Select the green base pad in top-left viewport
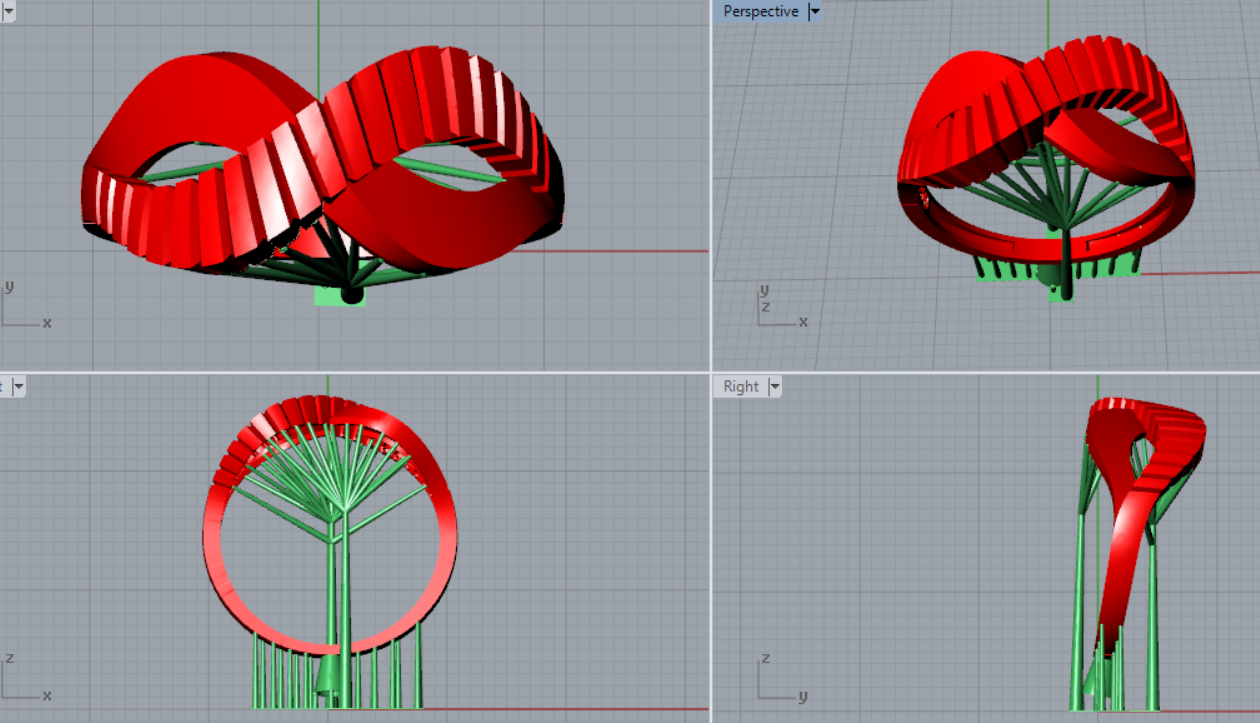This screenshot has width=1260, height=723. (330, 296)
